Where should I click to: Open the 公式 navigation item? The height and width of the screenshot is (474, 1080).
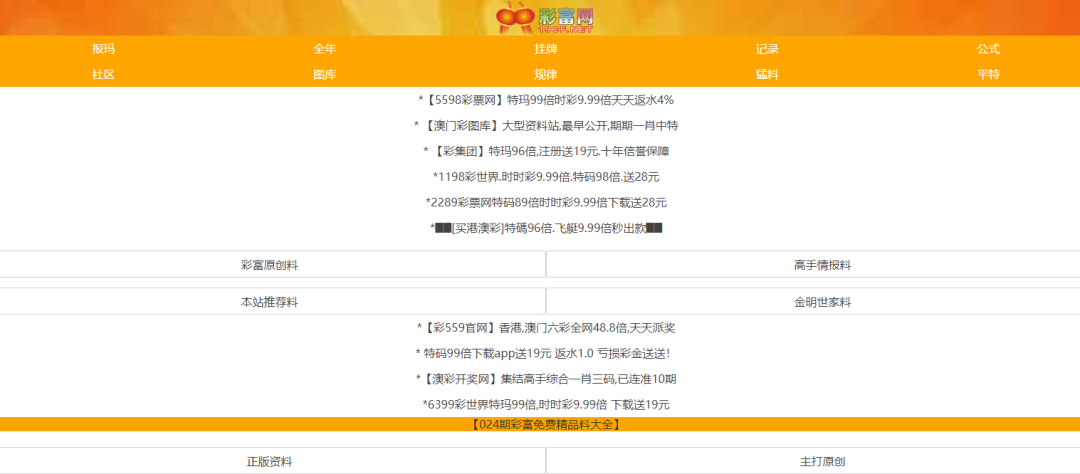988,49
